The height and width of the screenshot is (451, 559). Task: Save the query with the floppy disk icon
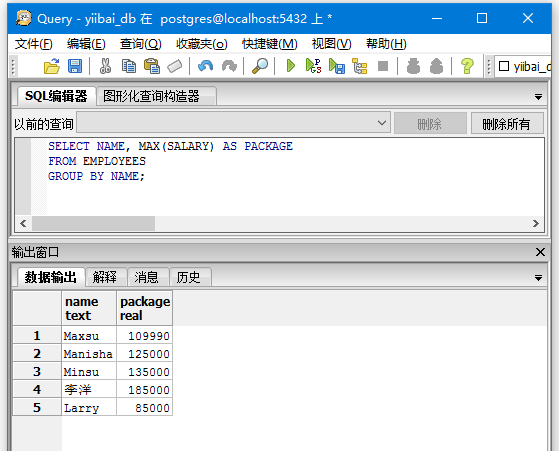click(x=75, y=66)
